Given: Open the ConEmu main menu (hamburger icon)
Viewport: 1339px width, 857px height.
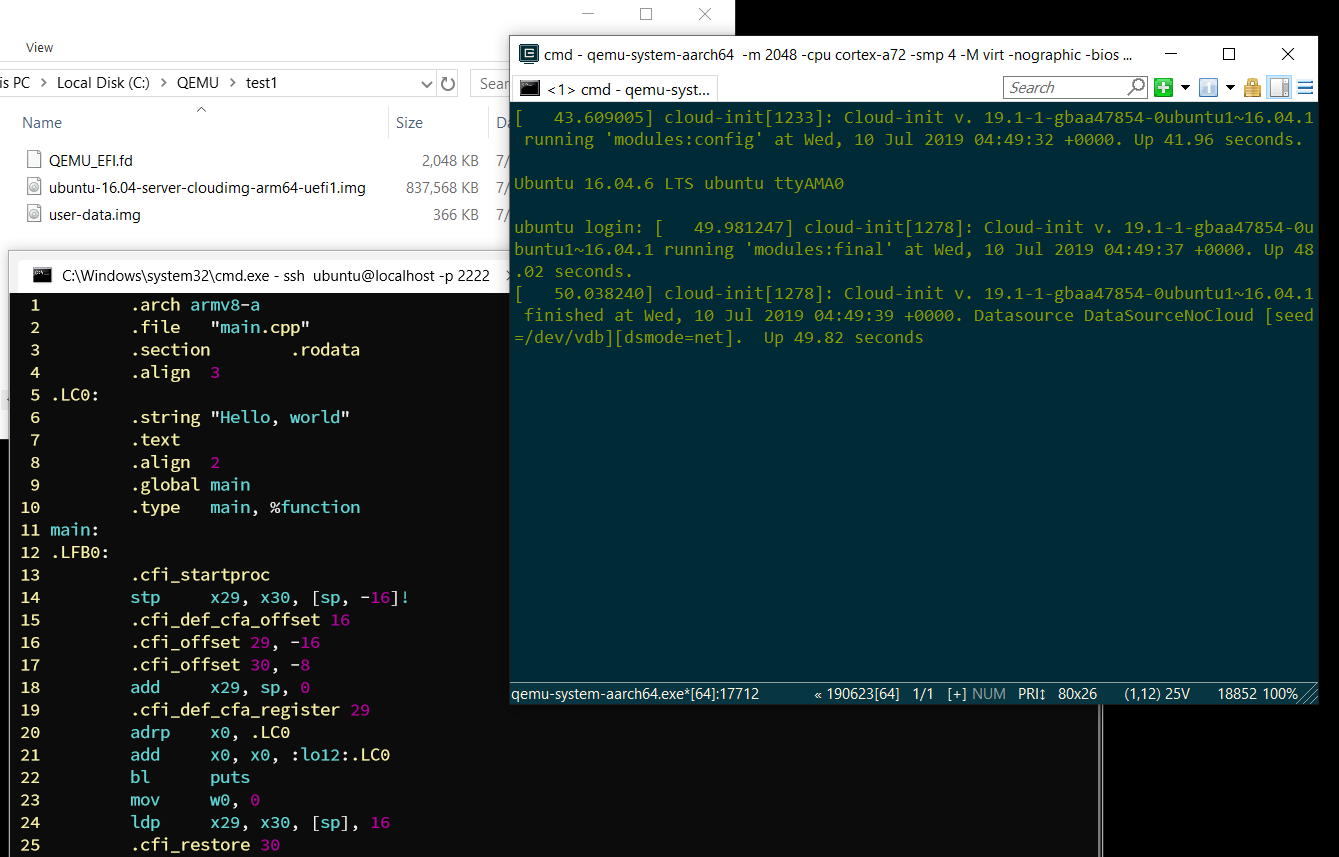Looking at the screenshot, I should tap(1303, 87).
